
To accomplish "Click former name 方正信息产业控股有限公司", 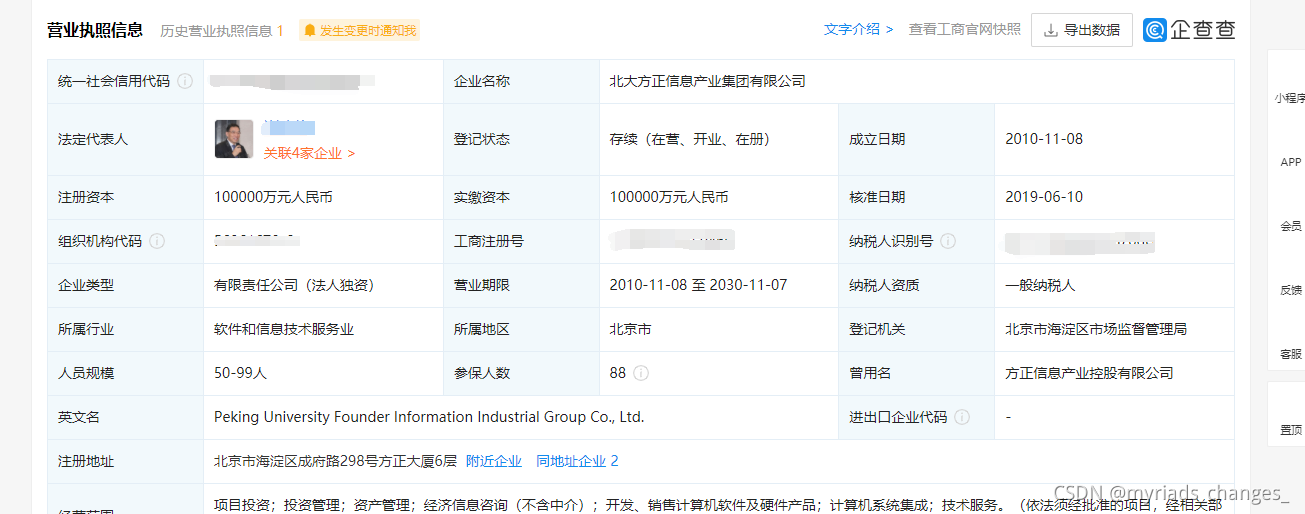I will tap(1089, 373).
